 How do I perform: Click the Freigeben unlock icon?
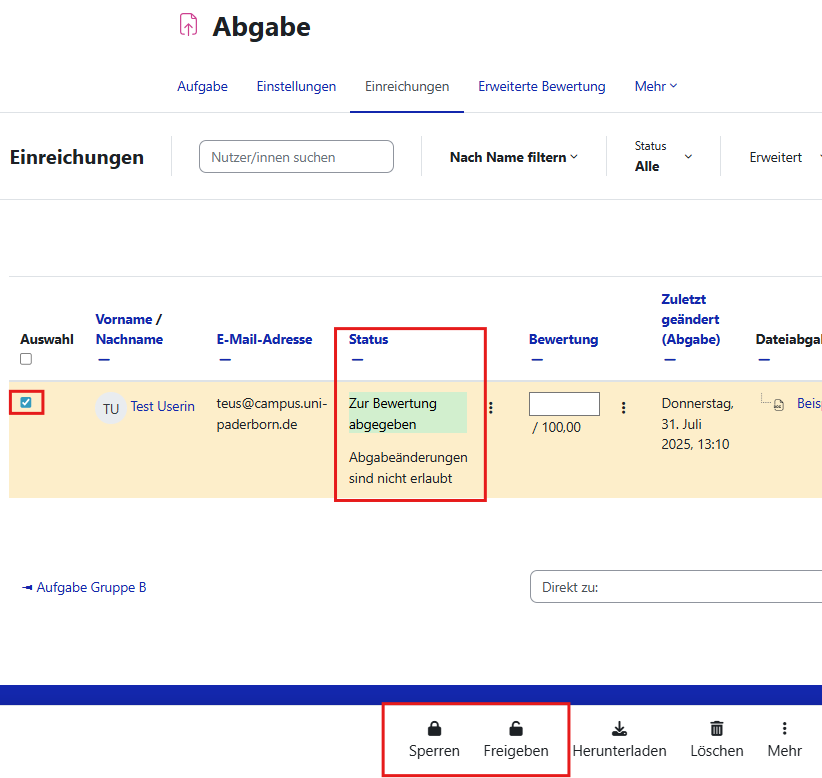click(515, 729)
